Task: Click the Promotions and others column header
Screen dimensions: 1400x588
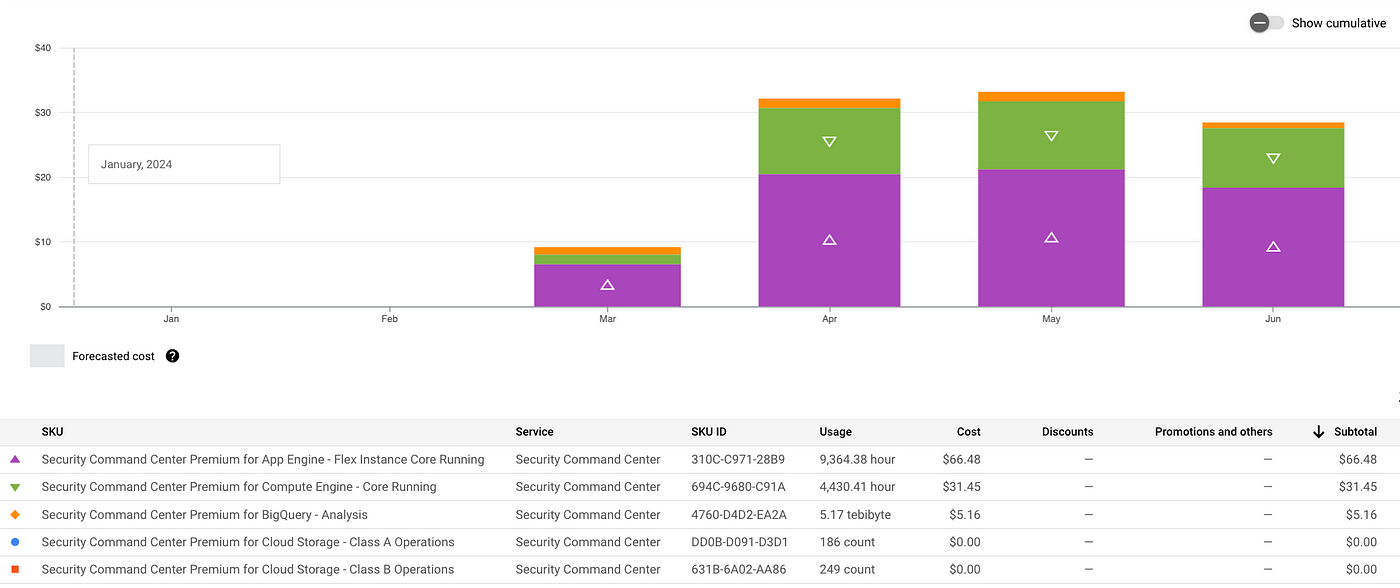Action: coord(1214,432)
